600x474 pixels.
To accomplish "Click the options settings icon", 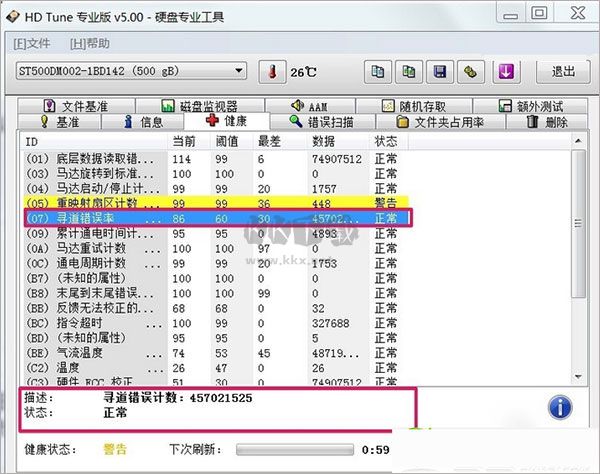I will [471, 72].
